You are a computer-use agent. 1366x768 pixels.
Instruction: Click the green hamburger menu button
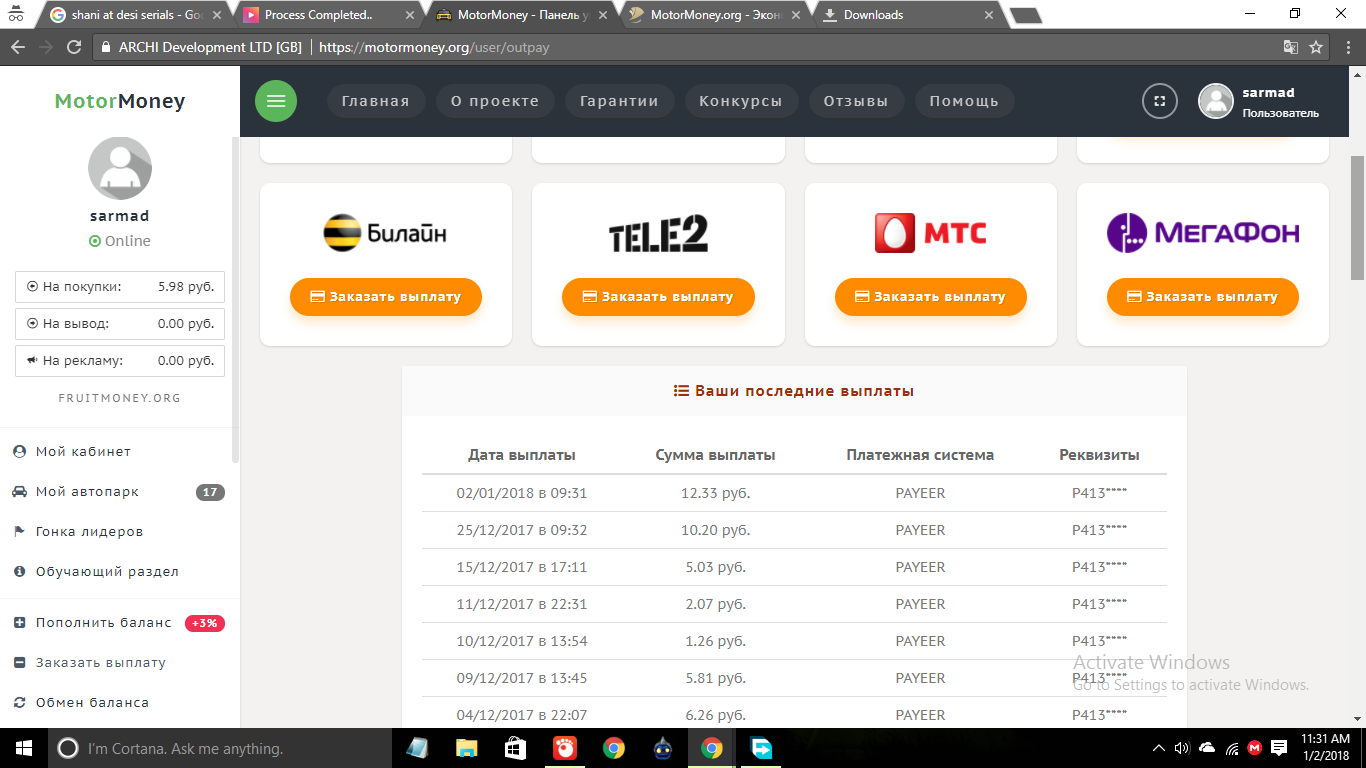(276, 101)
